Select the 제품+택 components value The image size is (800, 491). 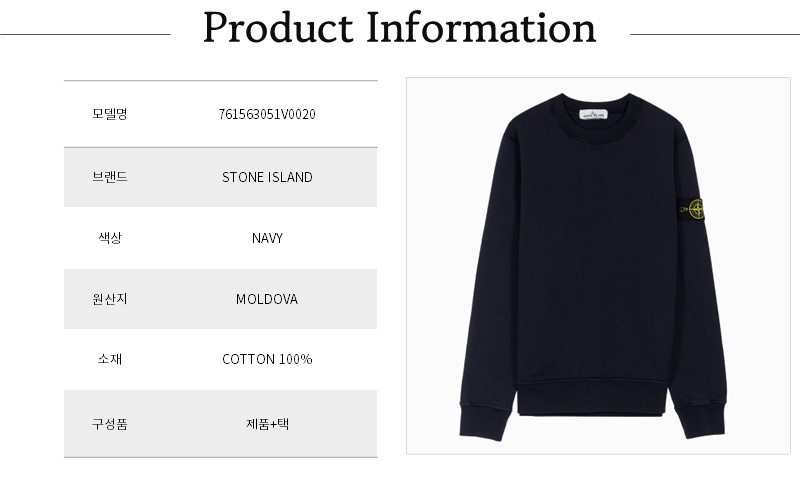click(x=267, y=423)
